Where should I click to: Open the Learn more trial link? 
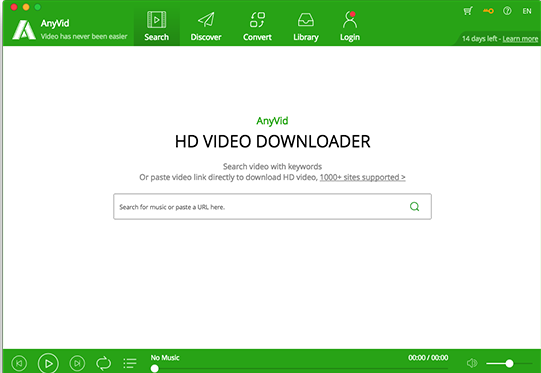tap(520, 39)
